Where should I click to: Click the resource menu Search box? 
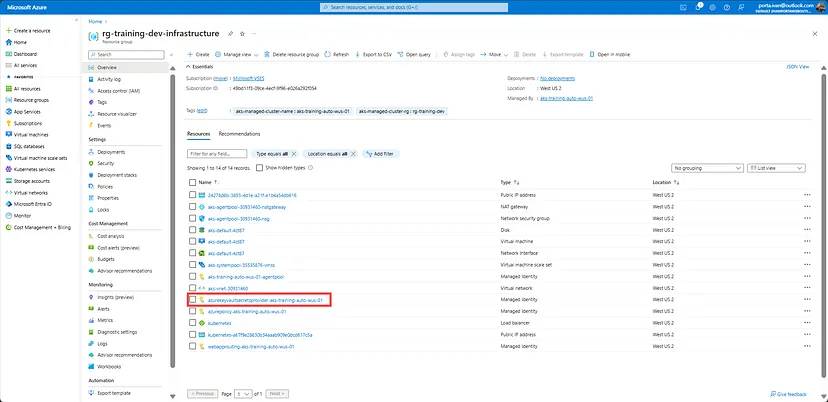click(x=126, y=54)
